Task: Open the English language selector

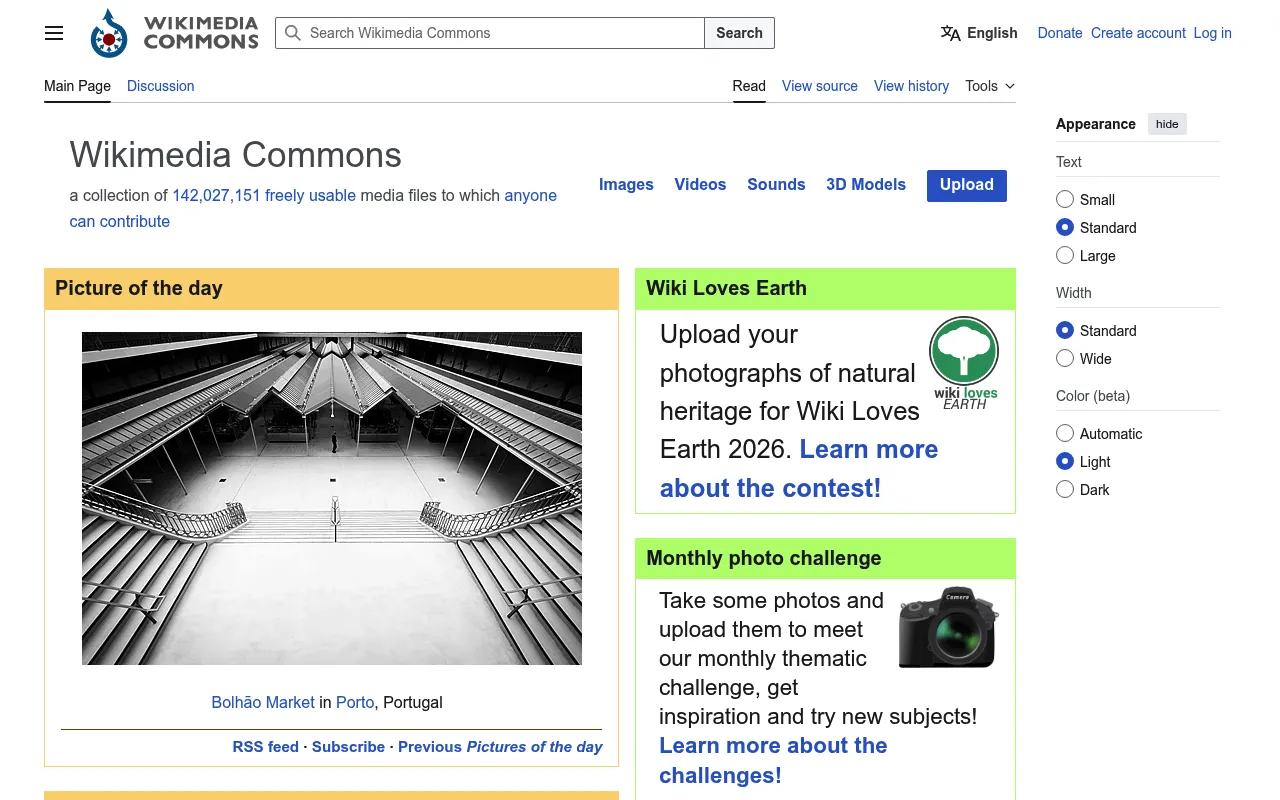Action: click(x=979, y=33)
